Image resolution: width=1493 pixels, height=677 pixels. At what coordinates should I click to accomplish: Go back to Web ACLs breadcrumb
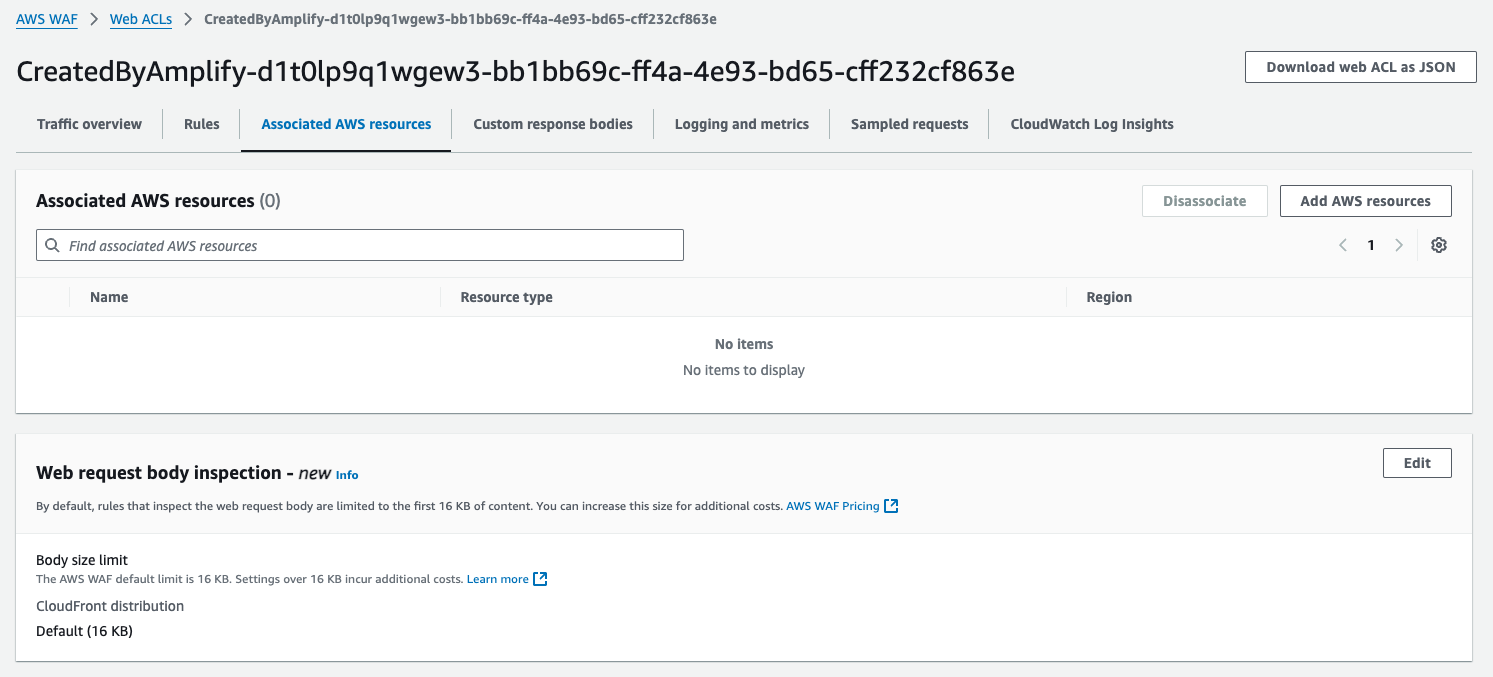point(140,19)
